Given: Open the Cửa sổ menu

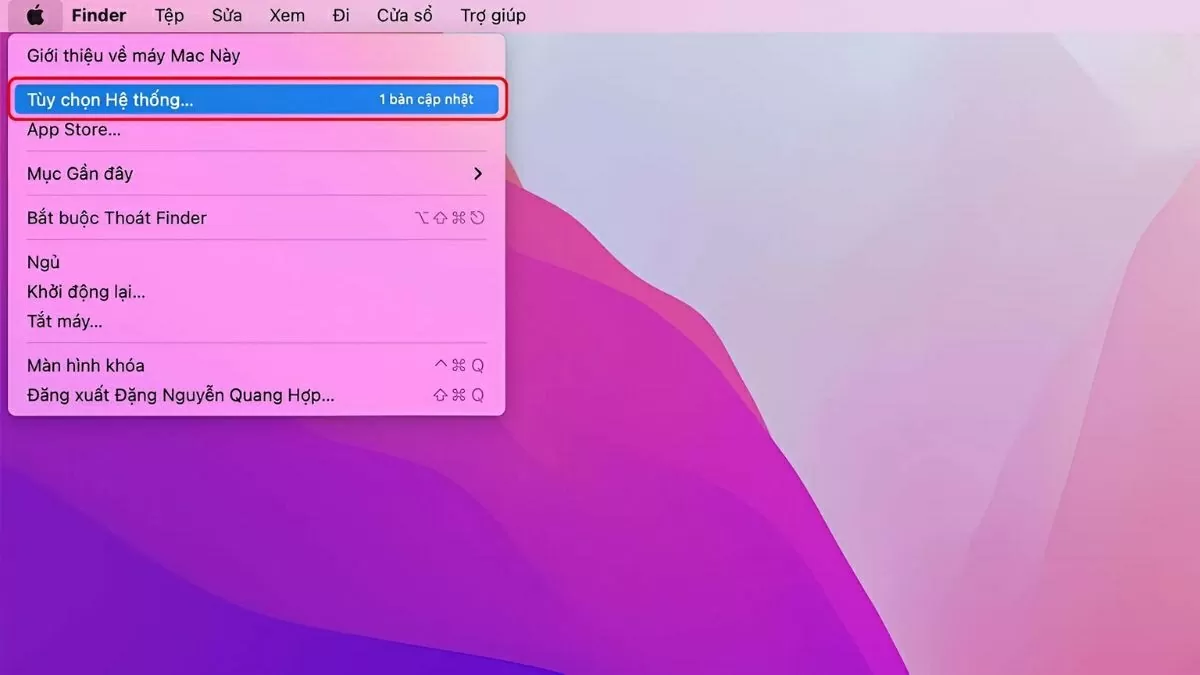Looking at the screenshot, I should click(x=404, y=15).
